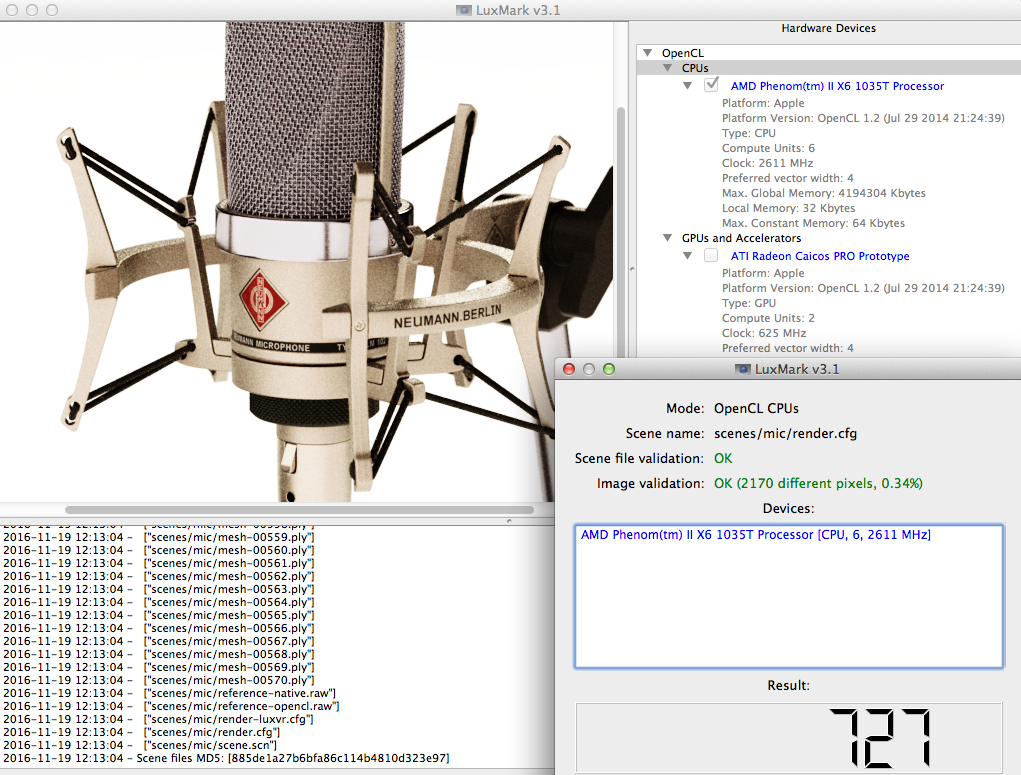
Task: Click log line 'scenes/mic/reference-native.raw'
Action: click(169, 693)
